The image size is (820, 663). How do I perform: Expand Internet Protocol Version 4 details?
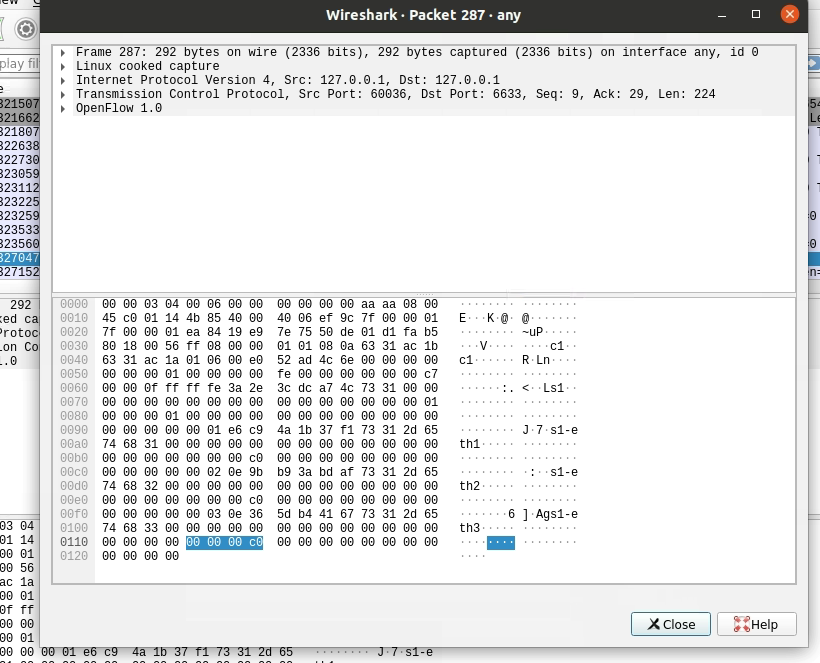(x=63, y=81)
